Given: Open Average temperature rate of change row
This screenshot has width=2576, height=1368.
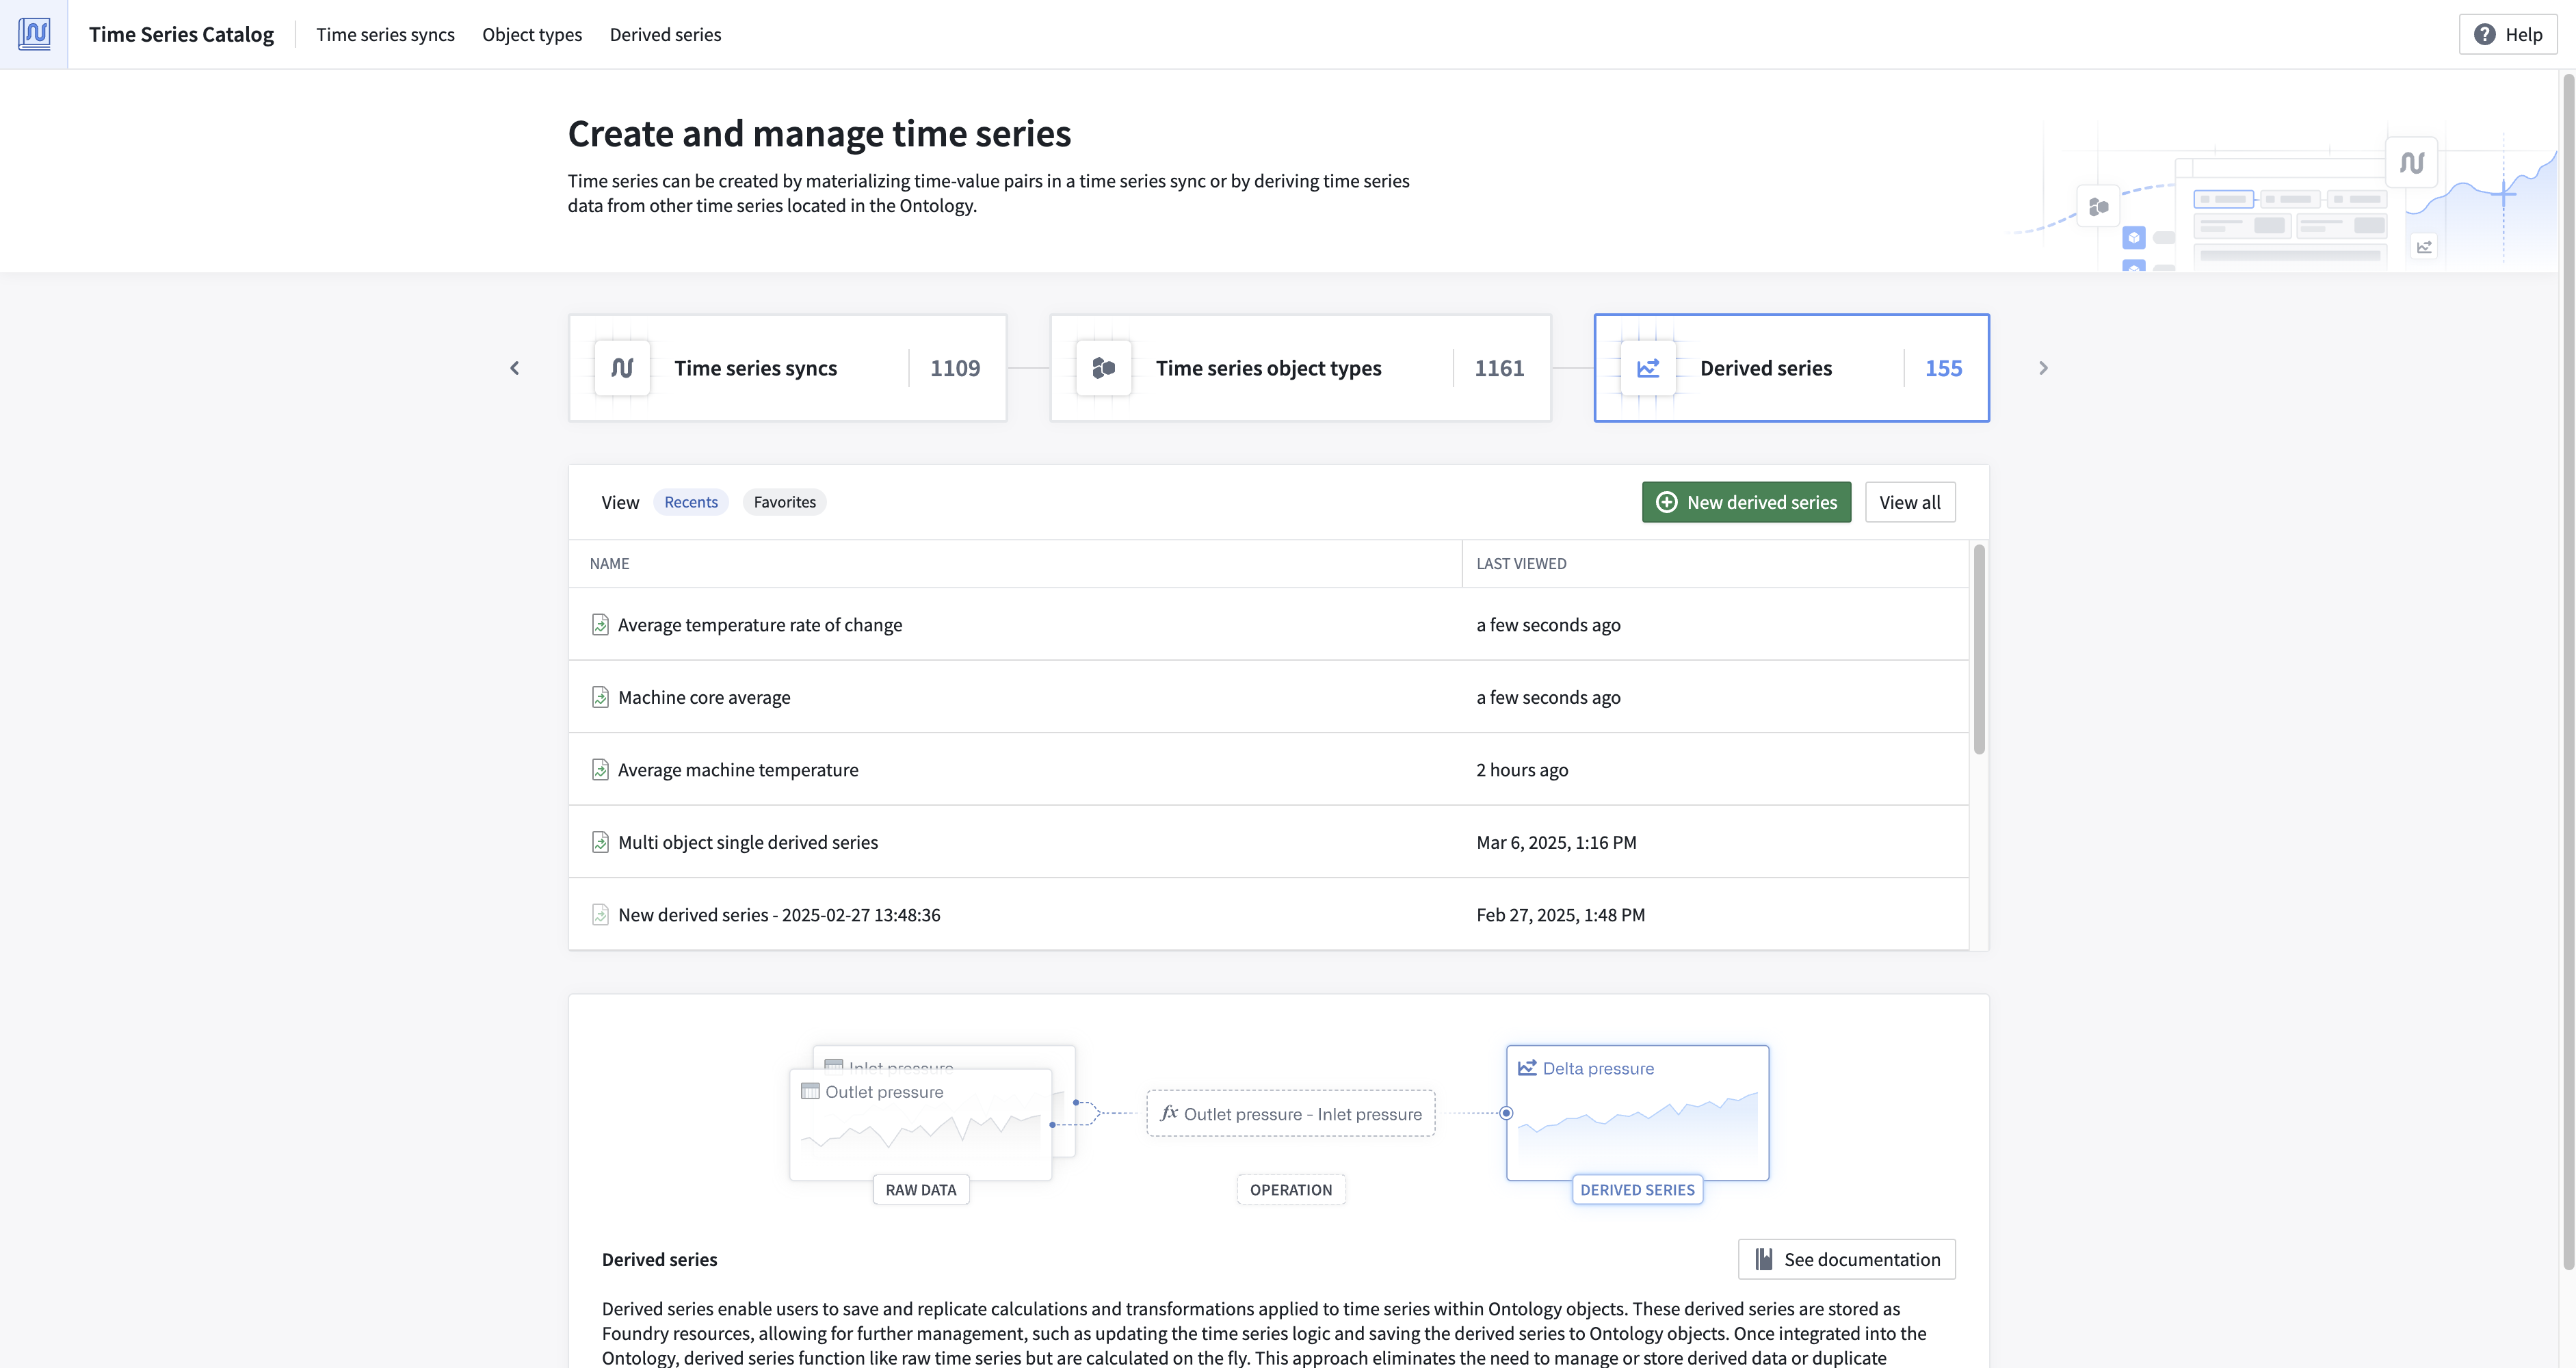Looking at the screenshot, I should pos(1268,624).
